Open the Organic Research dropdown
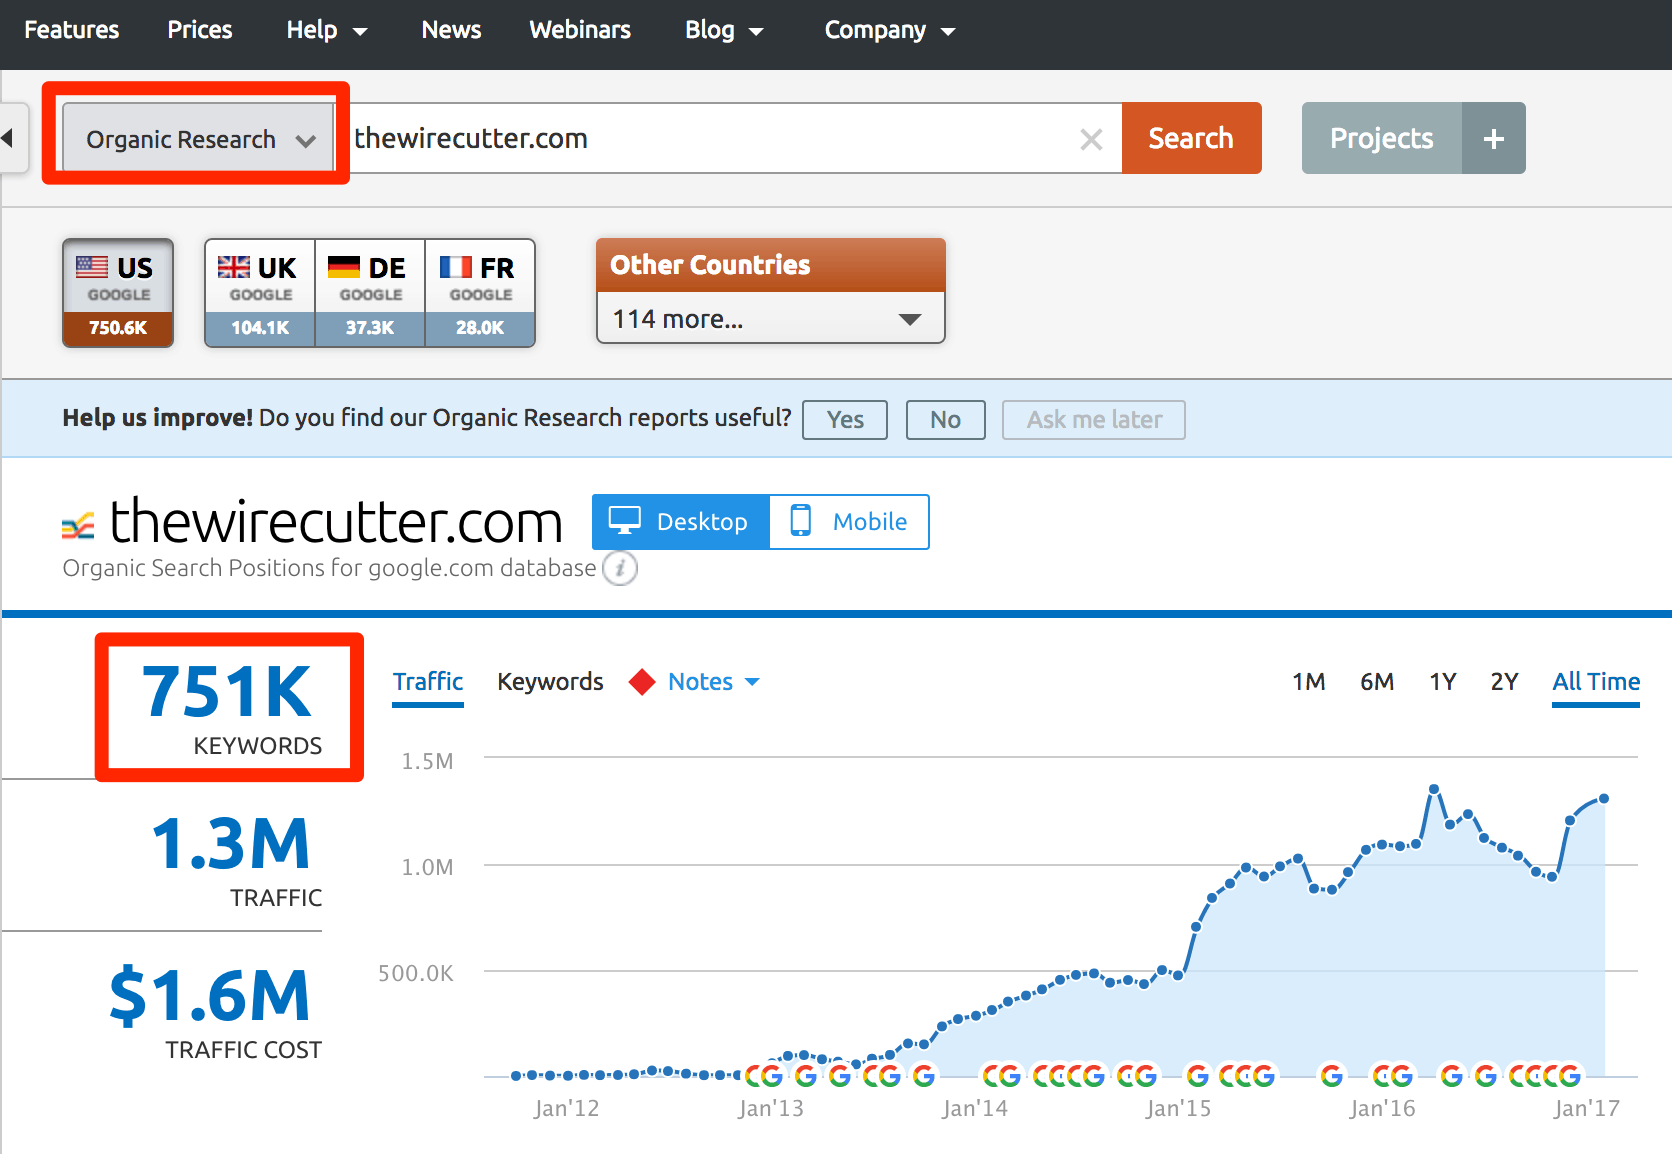 pyautogui.click(x=199, y=139)
